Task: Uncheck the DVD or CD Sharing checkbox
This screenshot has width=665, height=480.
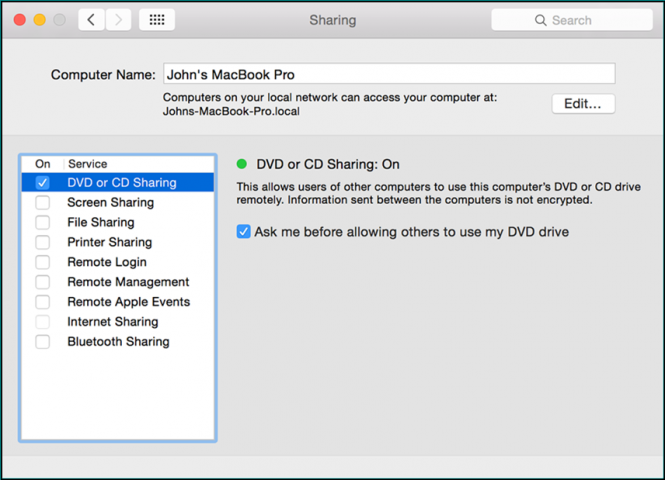Action: [x=42, y=183]
